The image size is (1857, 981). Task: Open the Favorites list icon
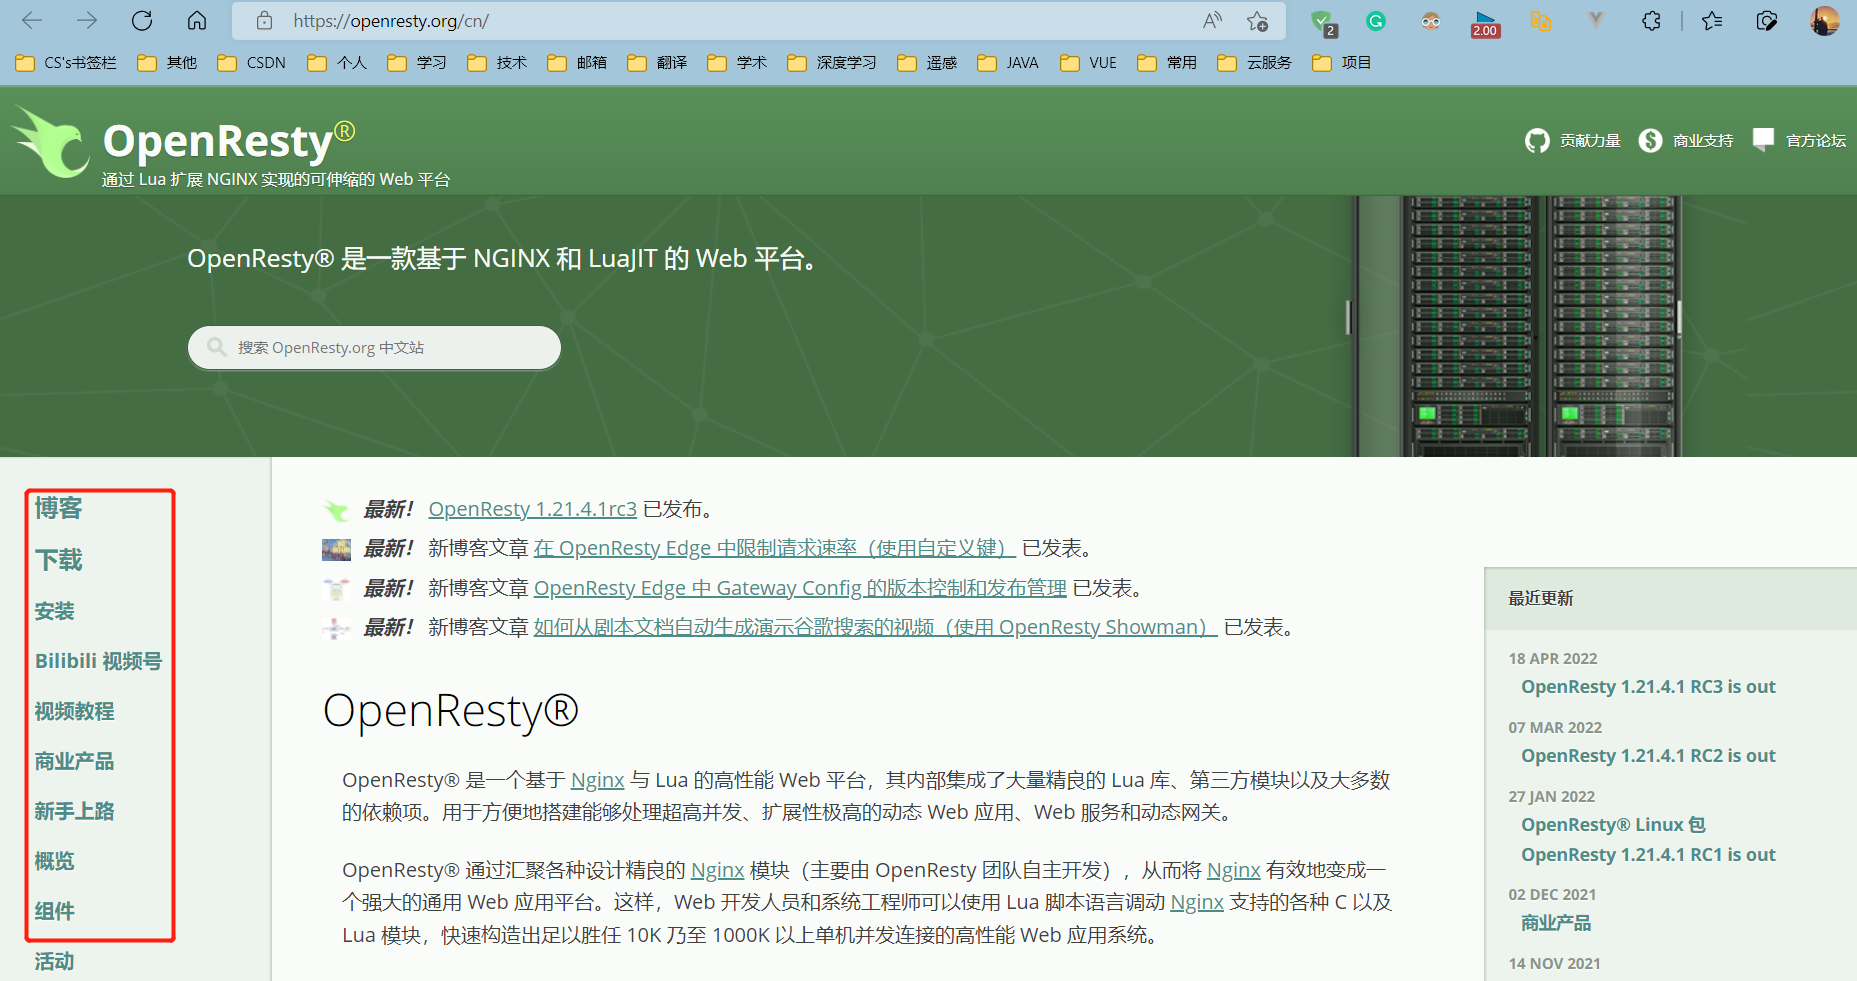pos(1712,21)
